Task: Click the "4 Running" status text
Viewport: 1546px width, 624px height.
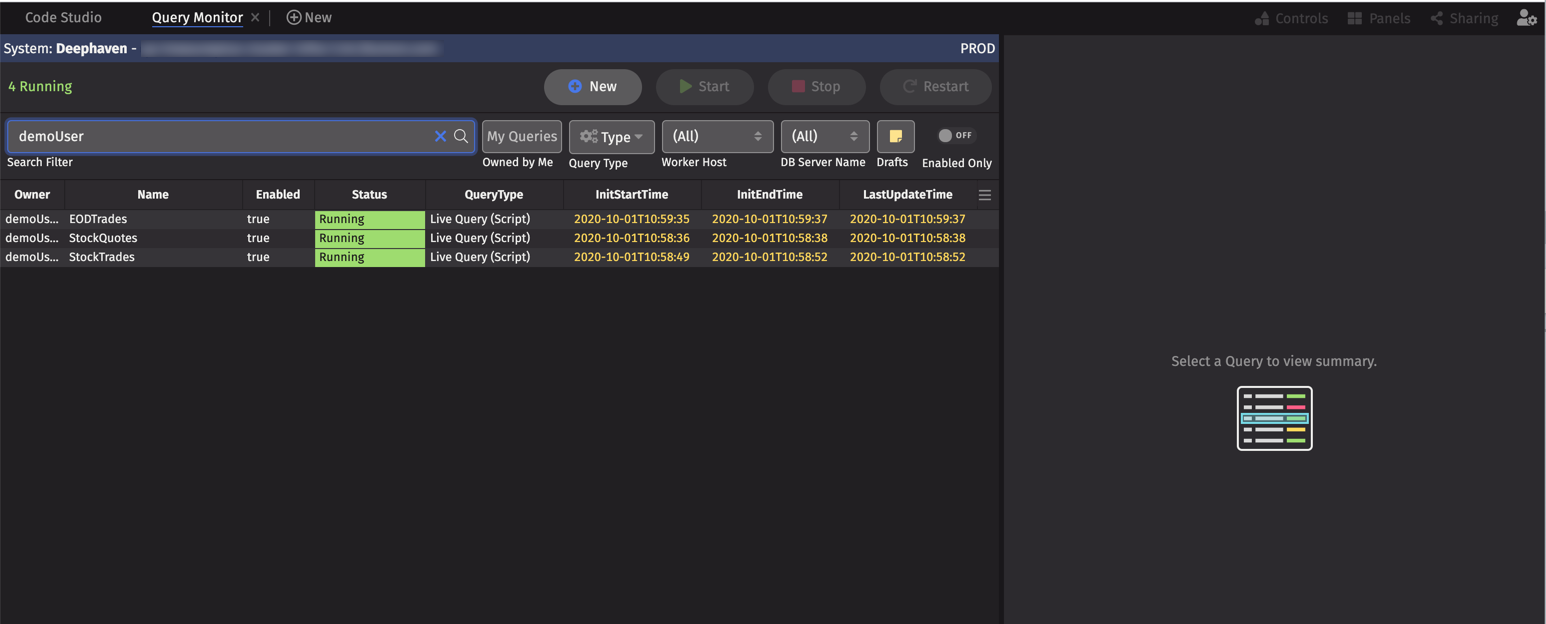Action: pyautogui.click(x=40, y=87)
